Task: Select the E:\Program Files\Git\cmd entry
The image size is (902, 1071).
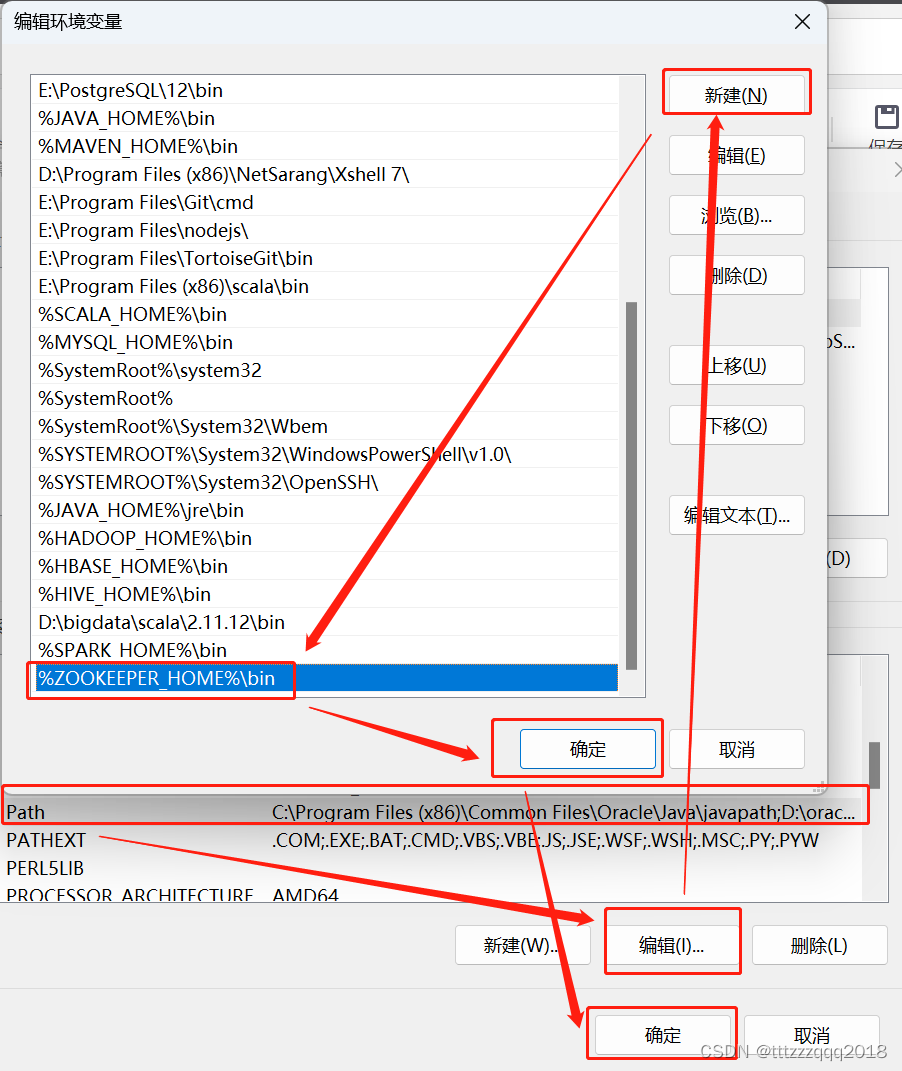Action: tap(325, 202)
